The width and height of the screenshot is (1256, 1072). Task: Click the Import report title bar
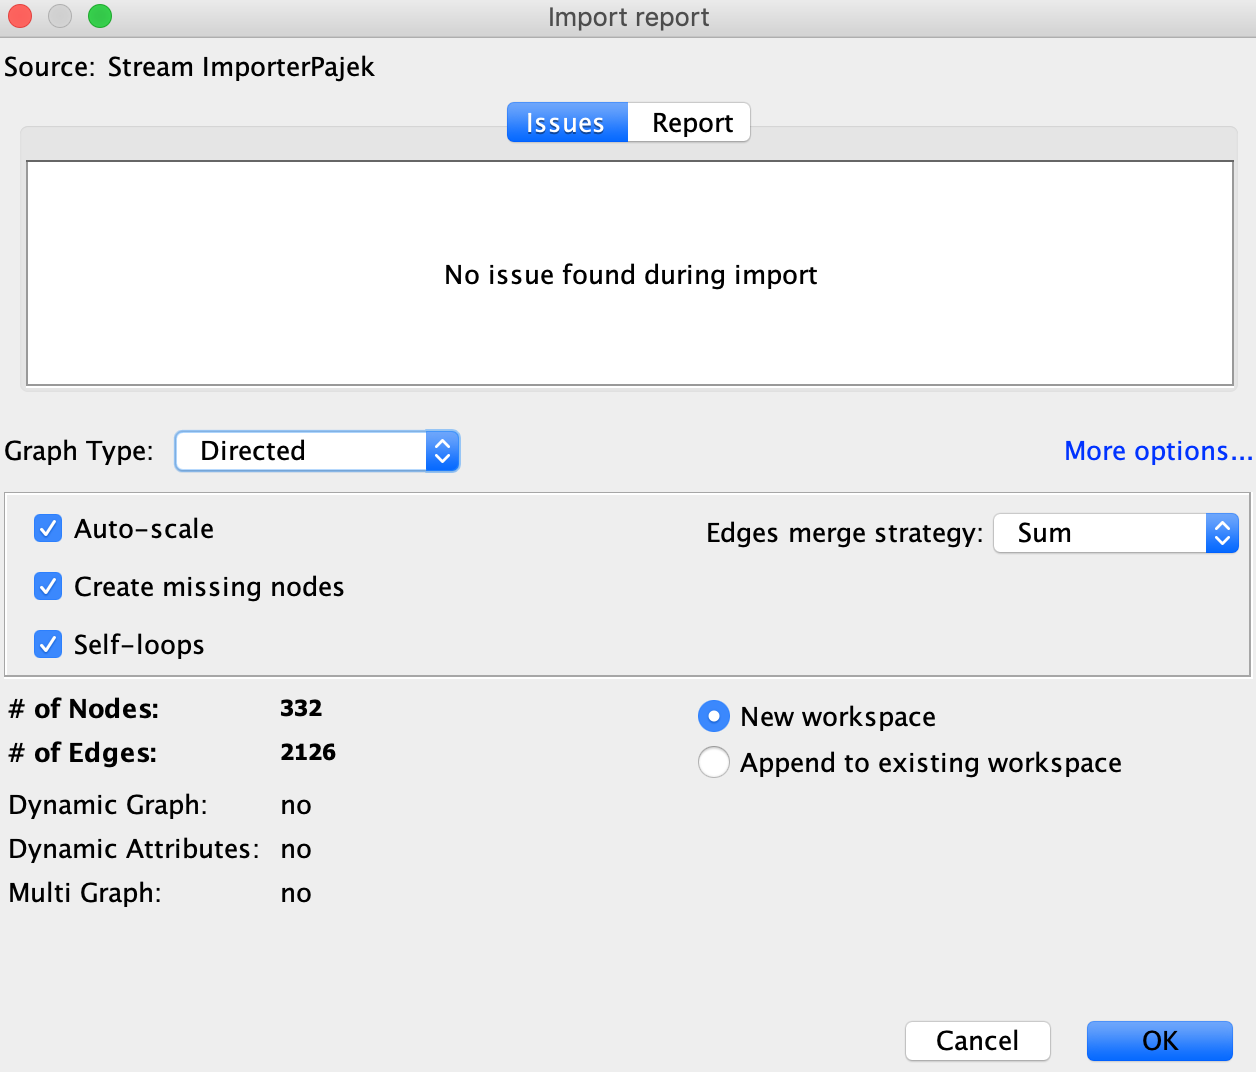(628, 17)
